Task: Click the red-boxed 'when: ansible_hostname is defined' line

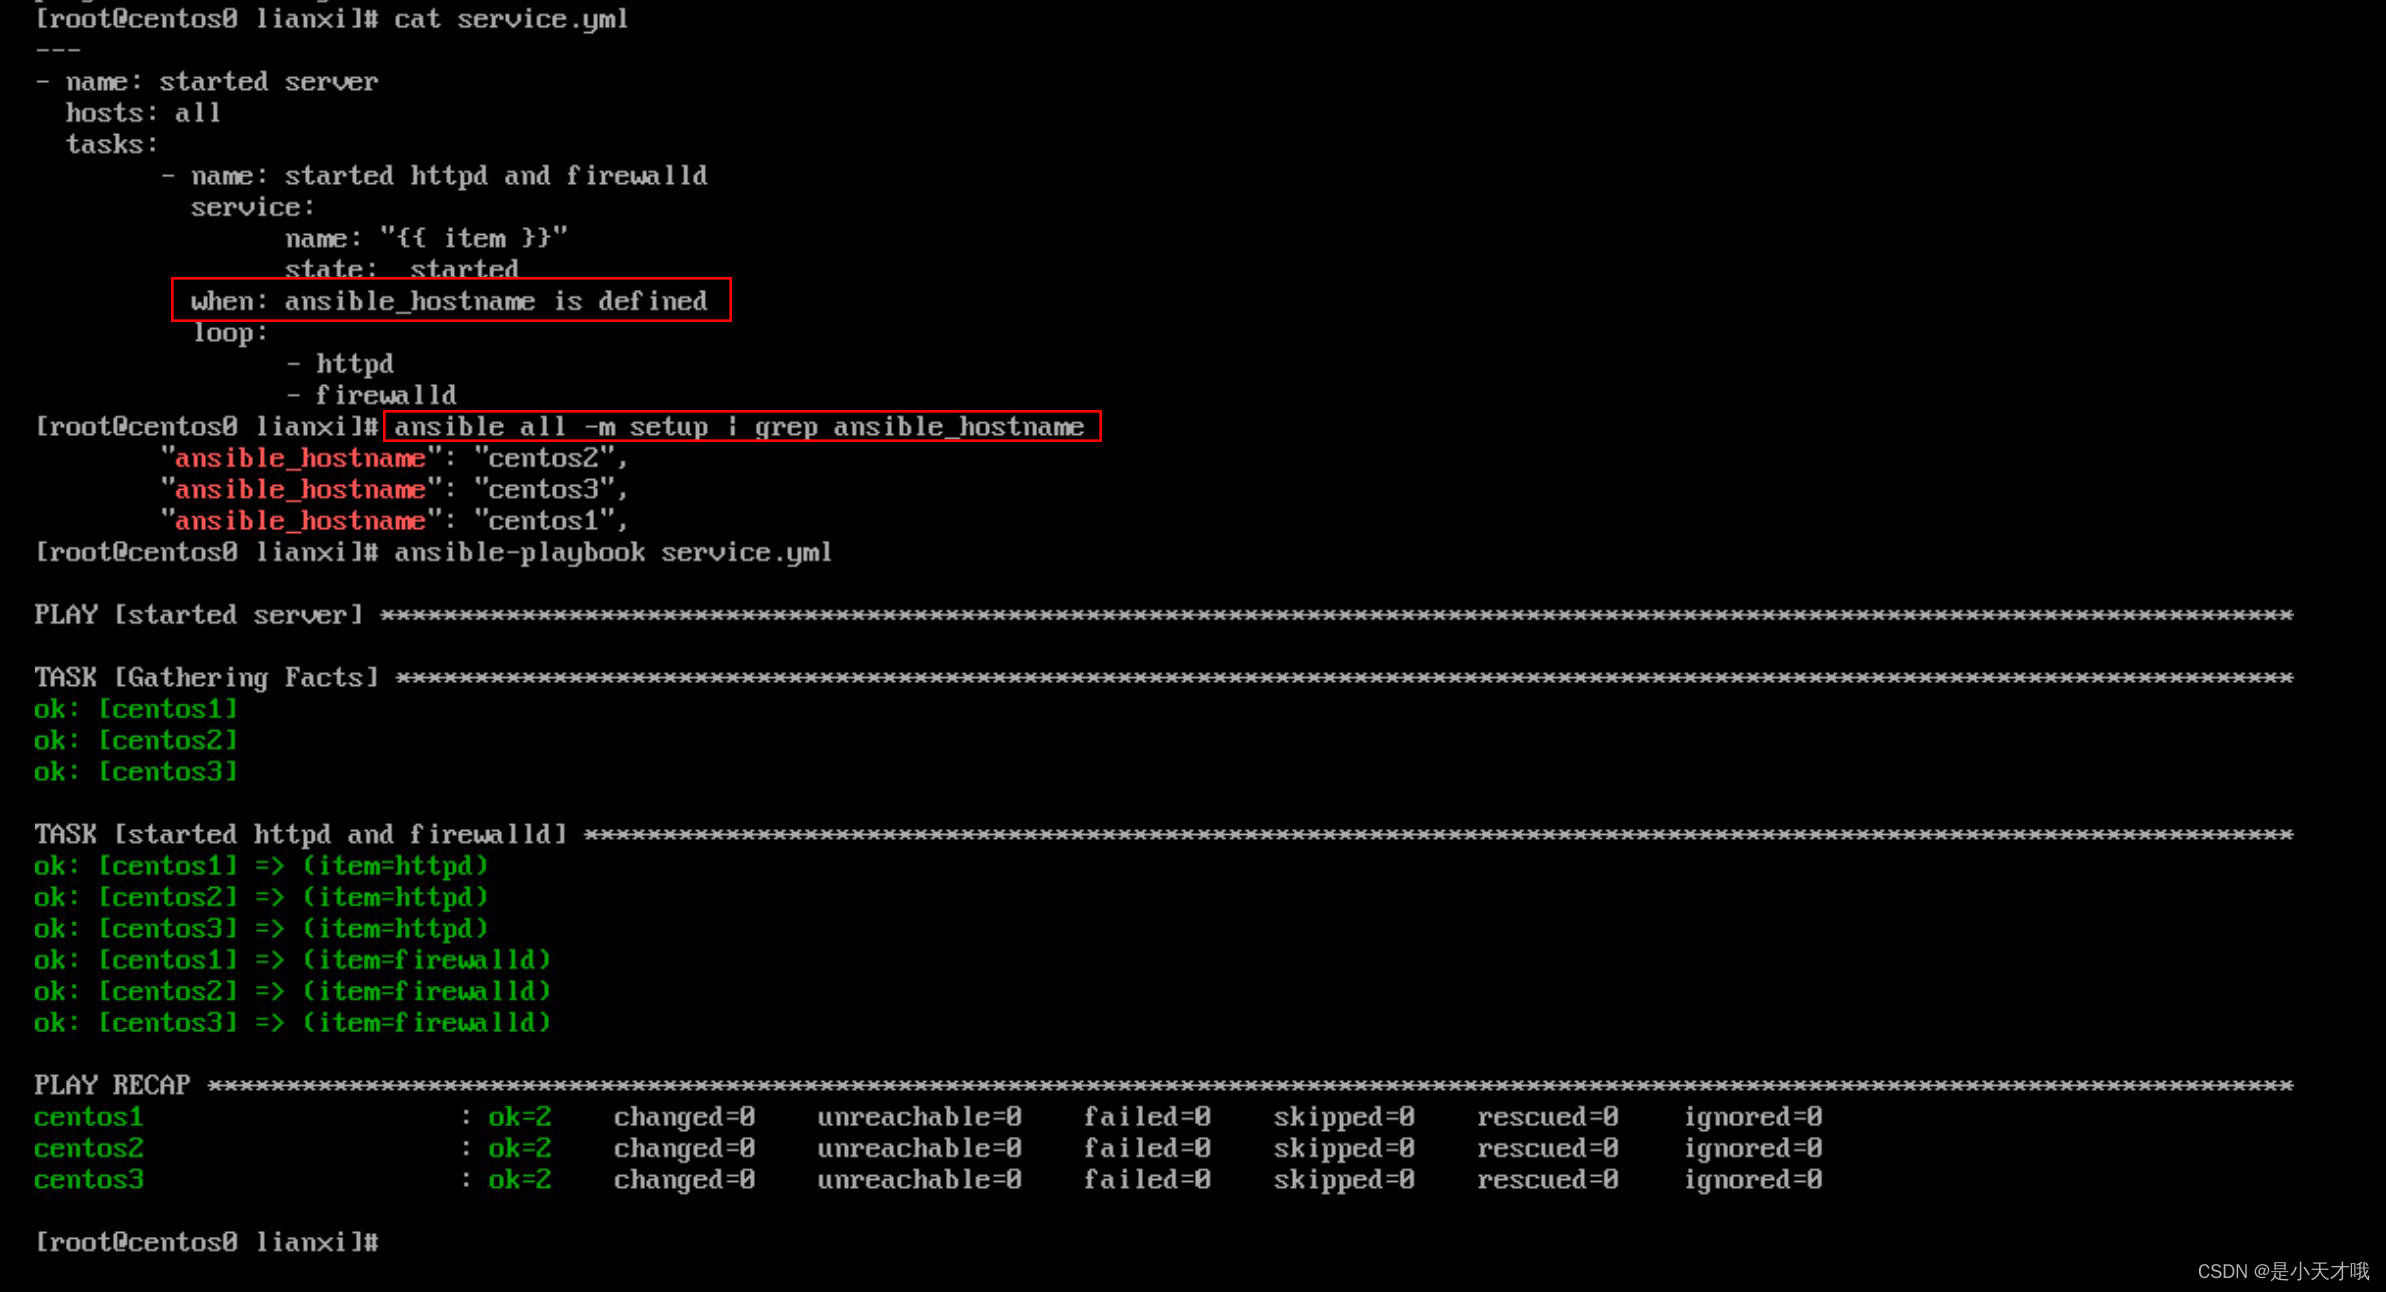Action: (x=450, y=301)
